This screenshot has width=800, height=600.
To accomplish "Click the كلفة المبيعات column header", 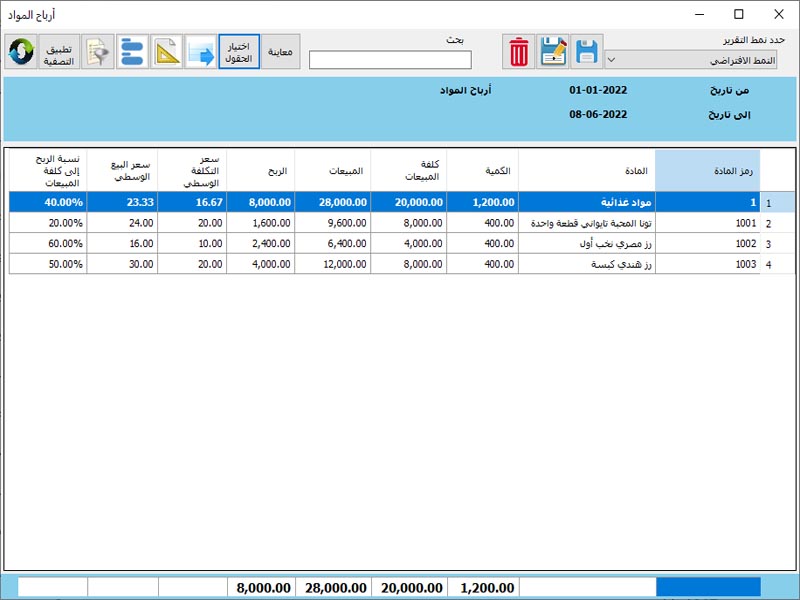I will 409,171.
